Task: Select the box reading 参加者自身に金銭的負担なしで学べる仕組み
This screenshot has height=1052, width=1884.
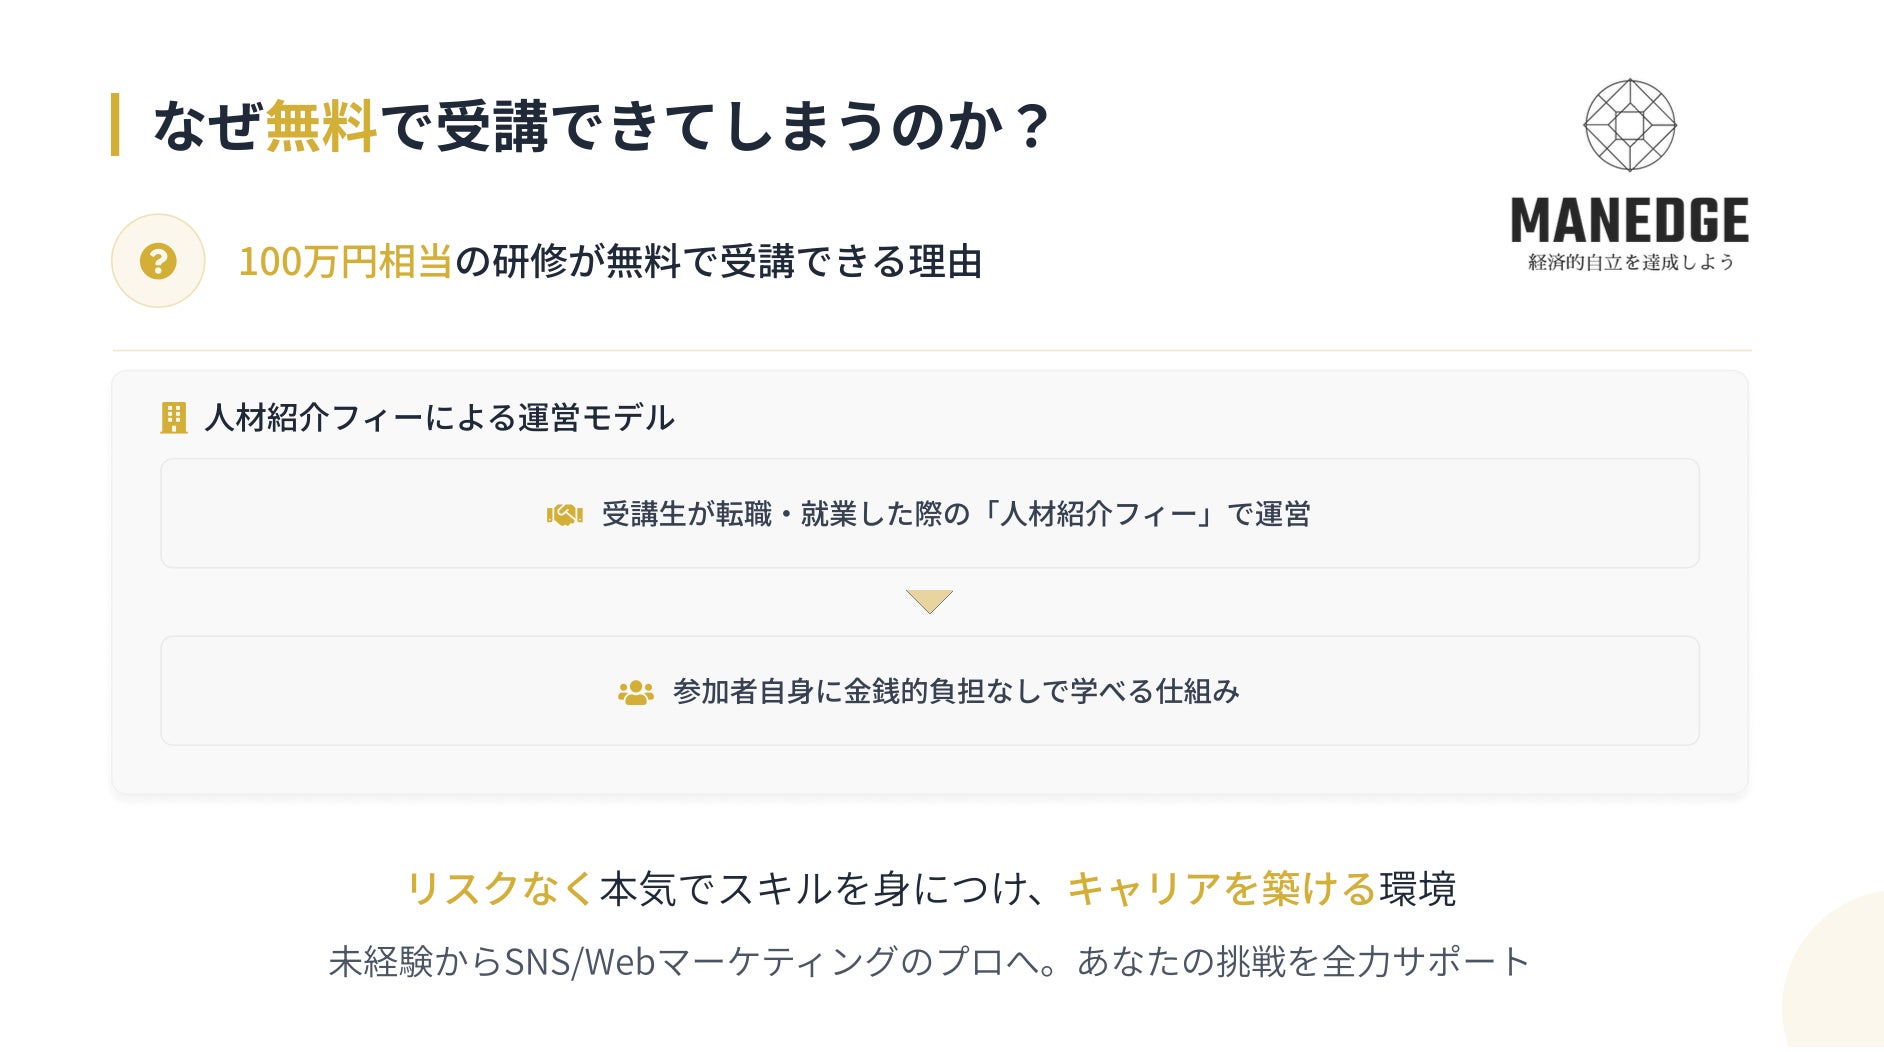Action: tap(929, 691)
